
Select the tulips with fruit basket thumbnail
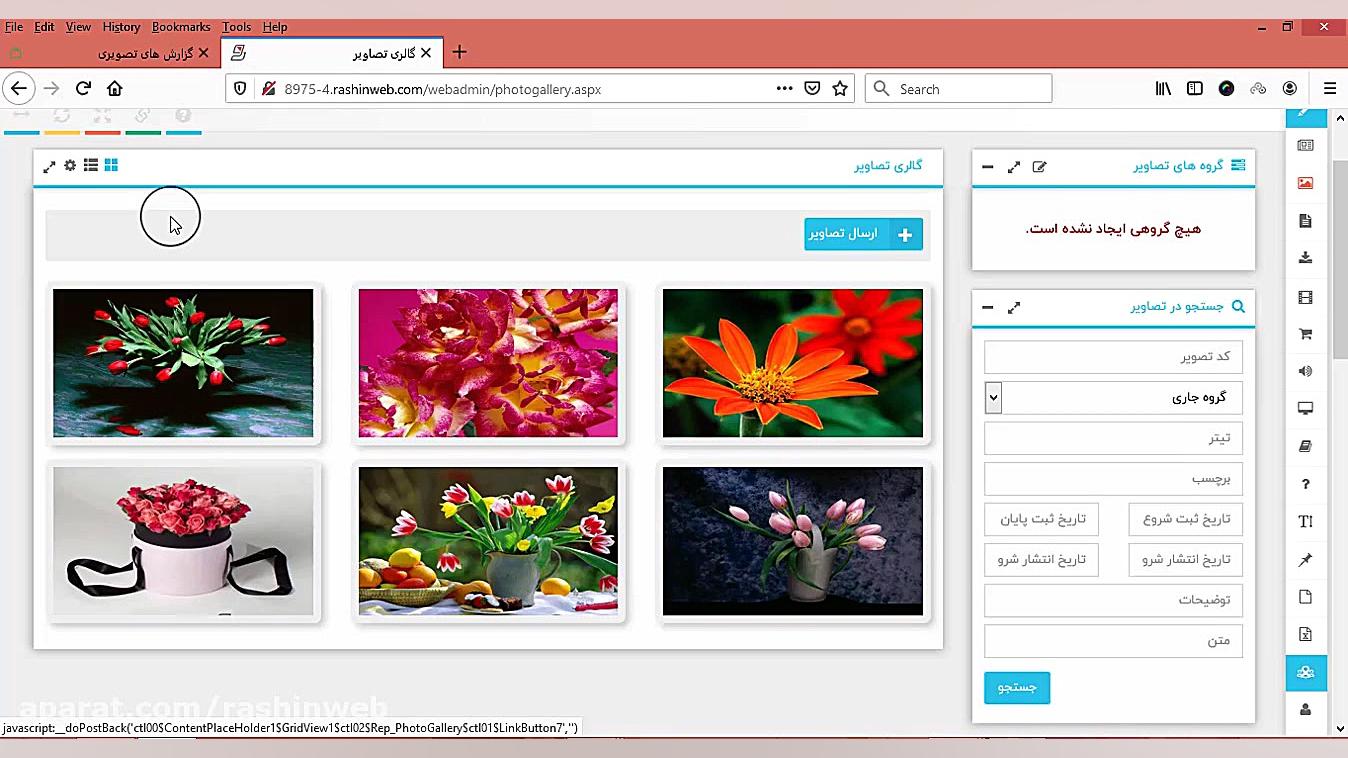[488, 541]
